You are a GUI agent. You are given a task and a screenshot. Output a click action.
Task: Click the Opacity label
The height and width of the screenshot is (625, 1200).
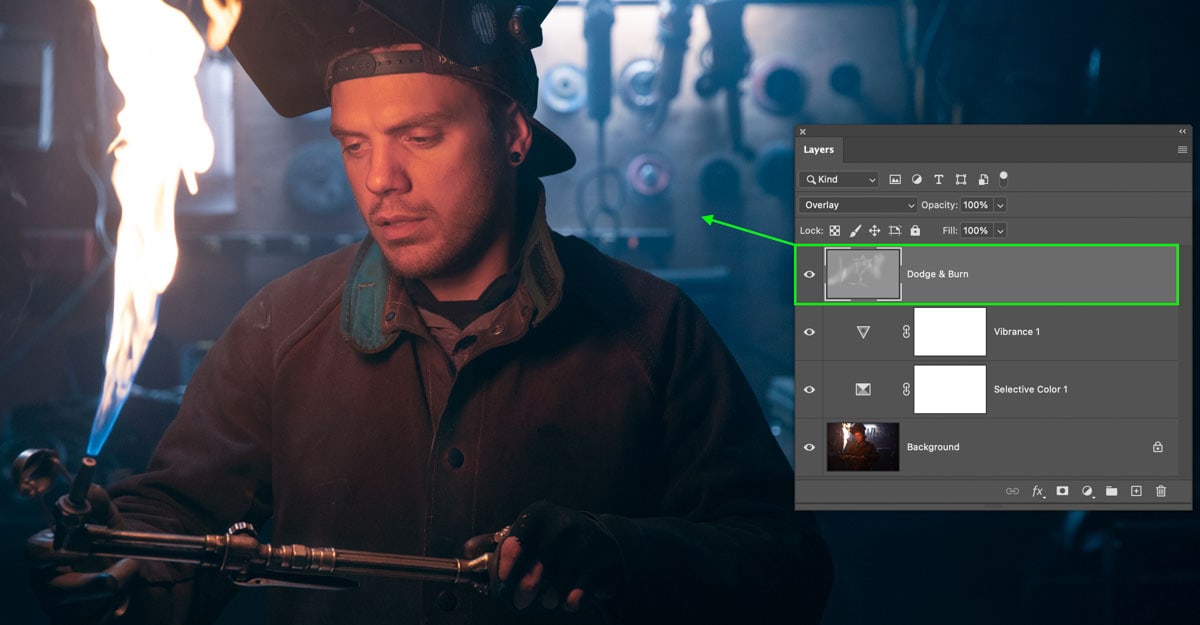point(939,205)
